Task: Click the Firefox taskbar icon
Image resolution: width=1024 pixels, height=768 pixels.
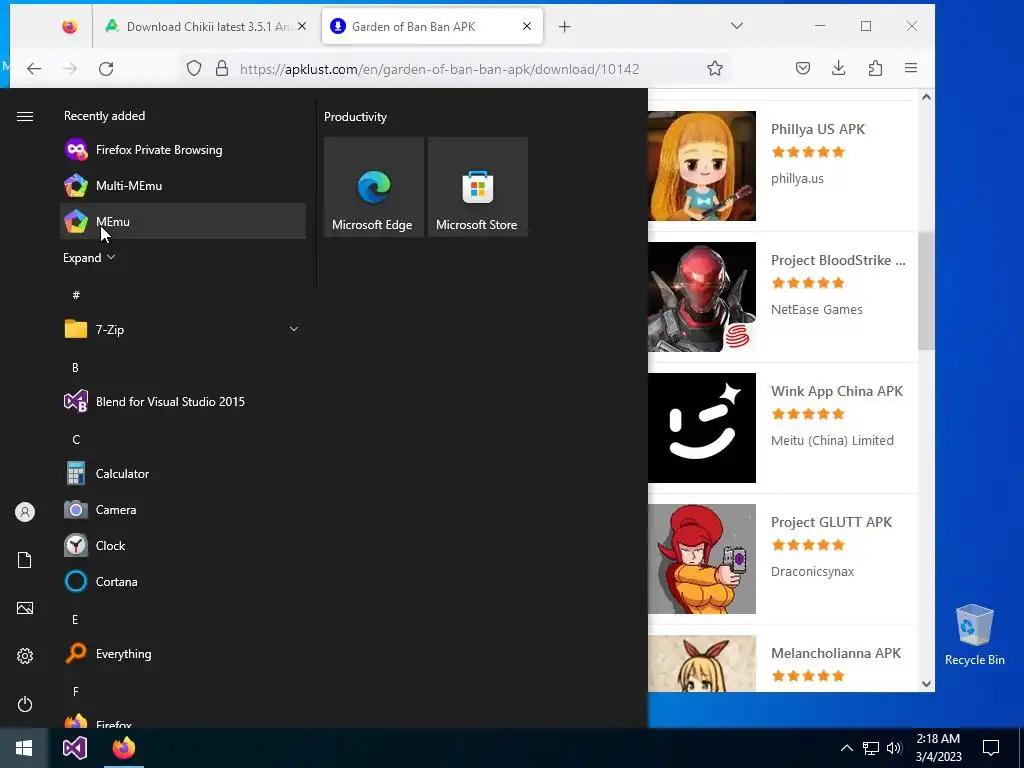Action: 123,748
